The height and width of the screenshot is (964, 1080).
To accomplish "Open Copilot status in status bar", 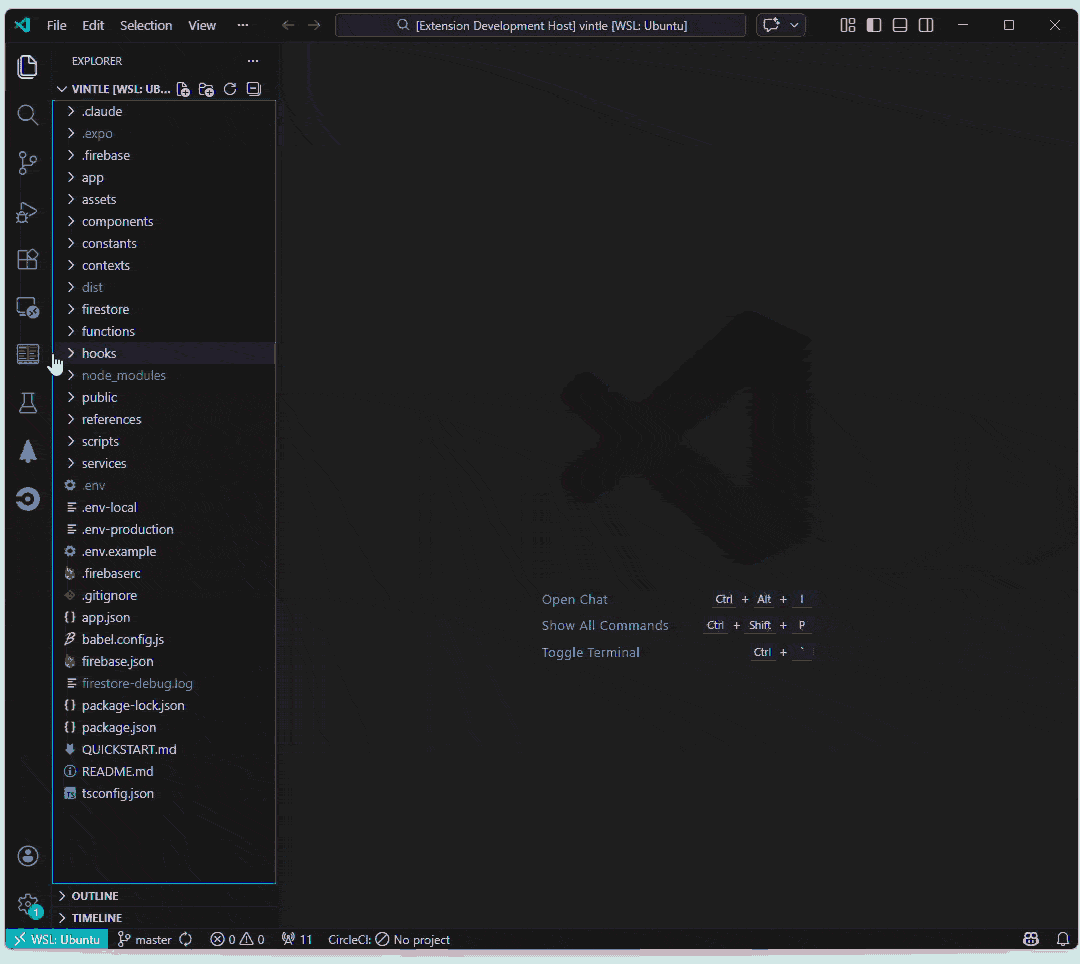I will [1030, 939].
